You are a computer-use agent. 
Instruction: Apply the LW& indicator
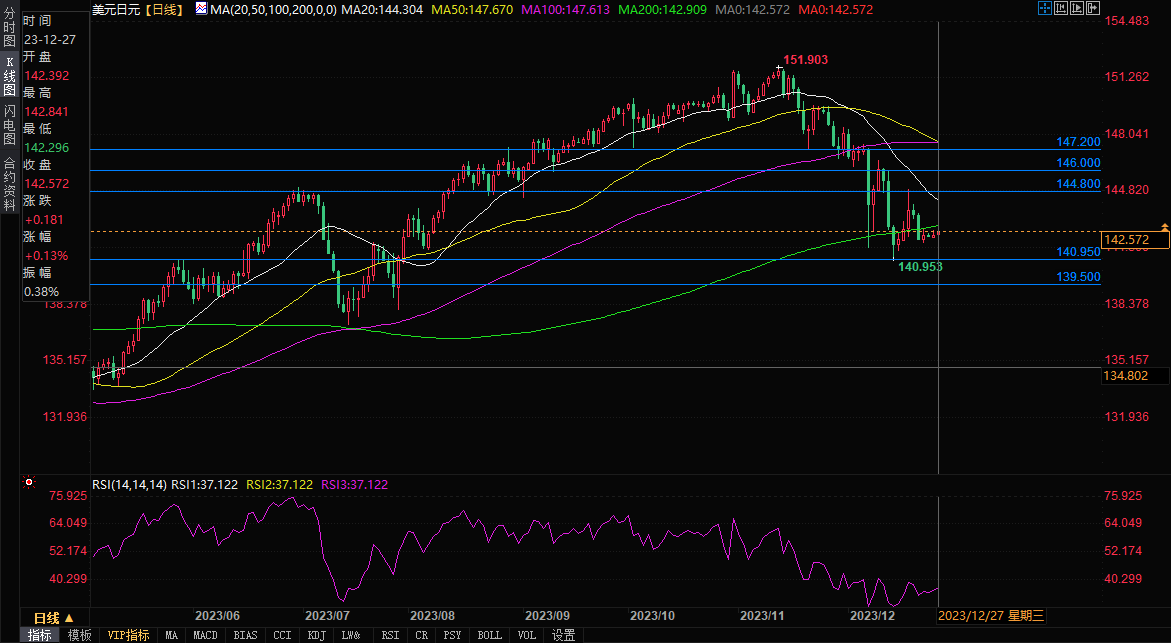(x=351, y=635)
